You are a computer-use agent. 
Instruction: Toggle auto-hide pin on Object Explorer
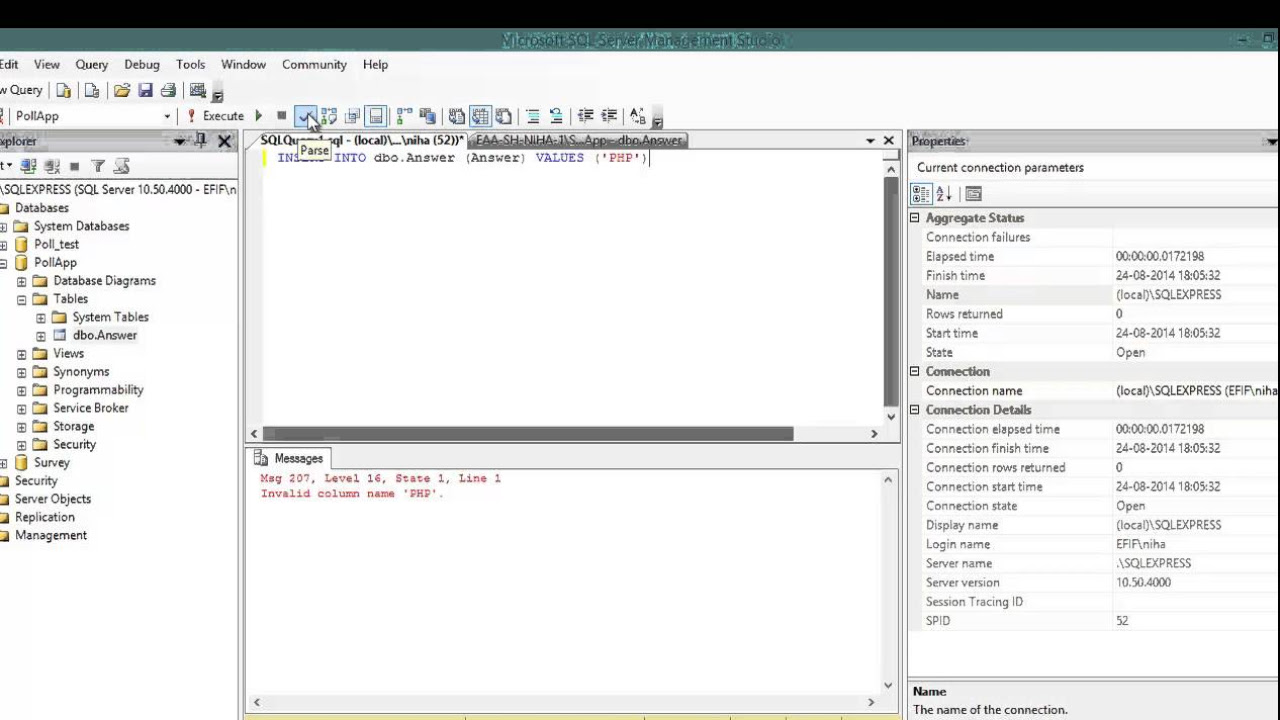coord(200,141)
